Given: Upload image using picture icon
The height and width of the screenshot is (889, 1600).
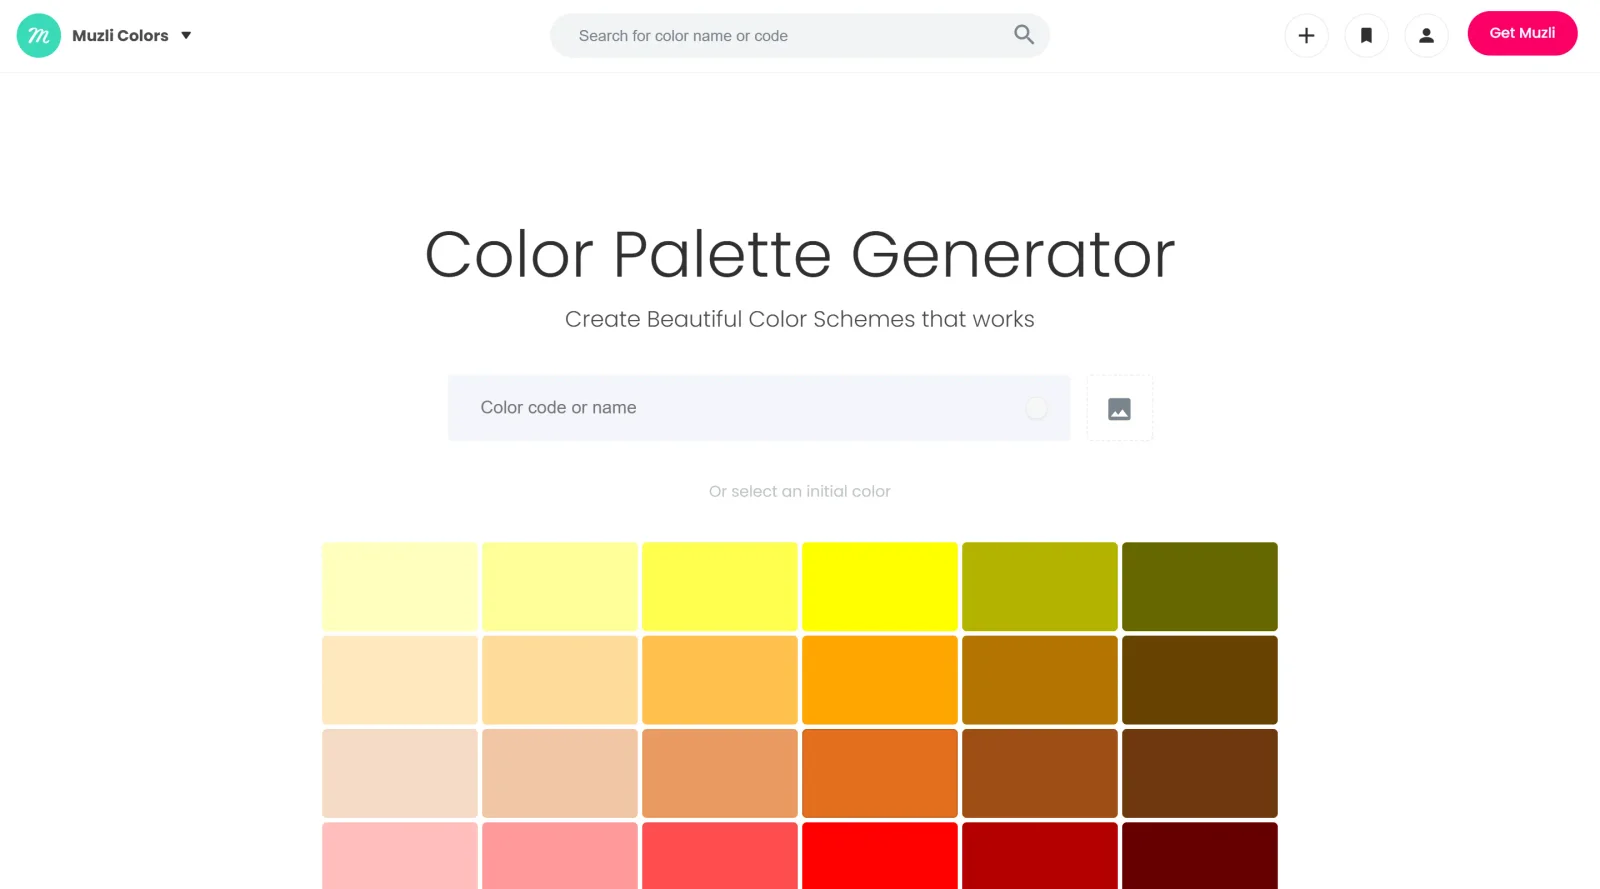Looking at the screenshot, I should 1119,408.
